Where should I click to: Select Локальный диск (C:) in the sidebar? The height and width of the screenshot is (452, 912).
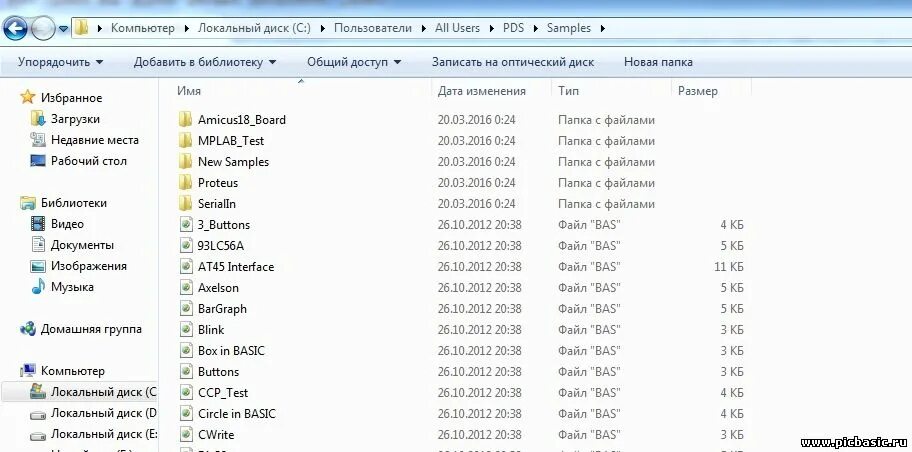[x=79, y=392]
